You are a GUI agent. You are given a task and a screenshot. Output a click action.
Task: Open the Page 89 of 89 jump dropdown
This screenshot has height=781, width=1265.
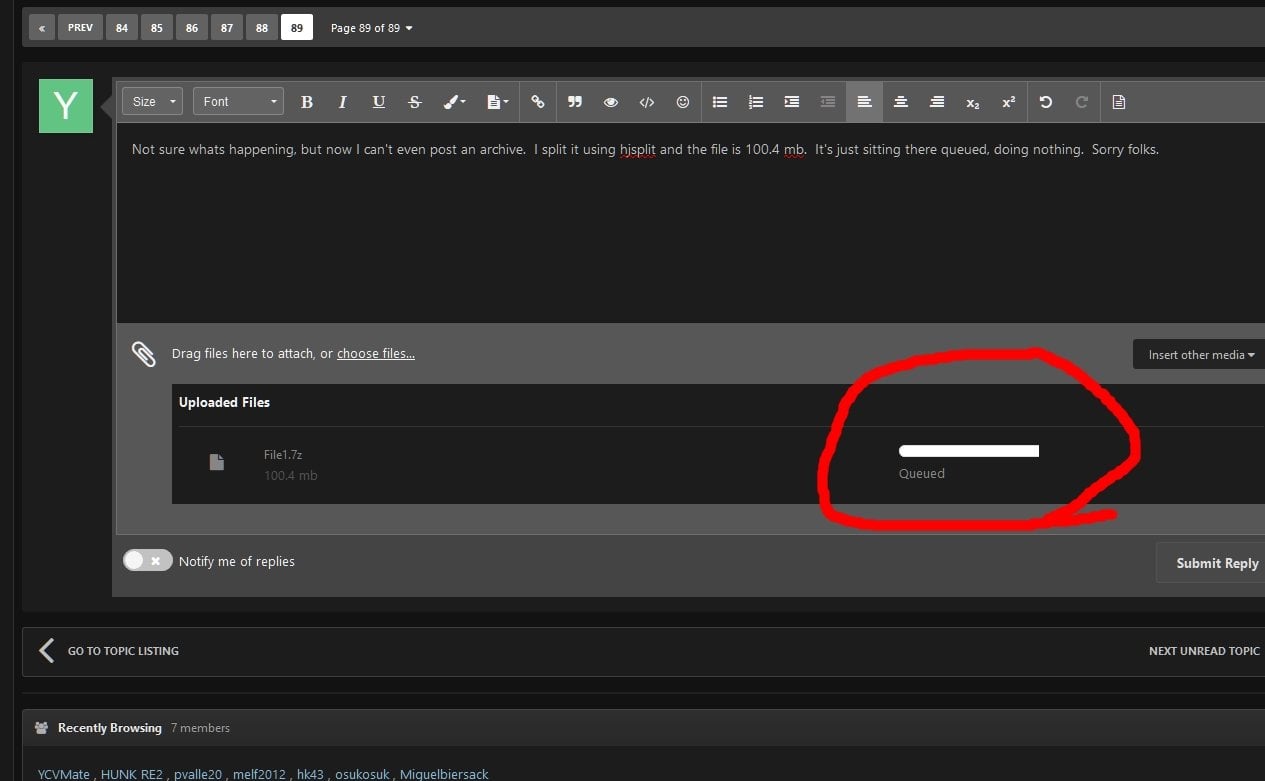tap(371, 28)
